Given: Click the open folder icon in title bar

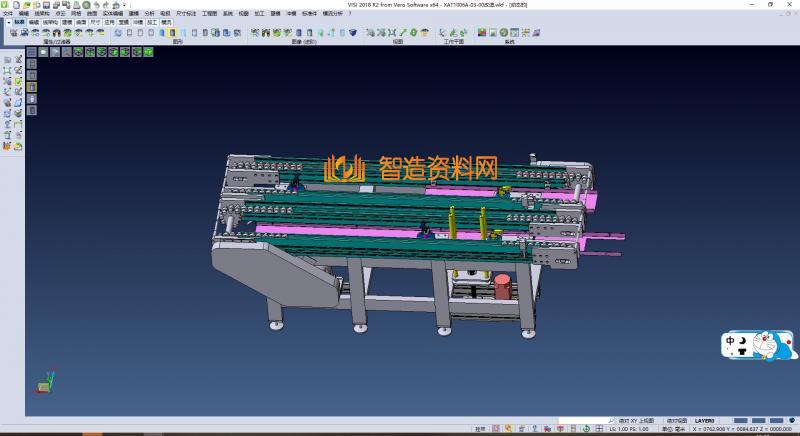Looking at the screenshot, I should point(27,4).
